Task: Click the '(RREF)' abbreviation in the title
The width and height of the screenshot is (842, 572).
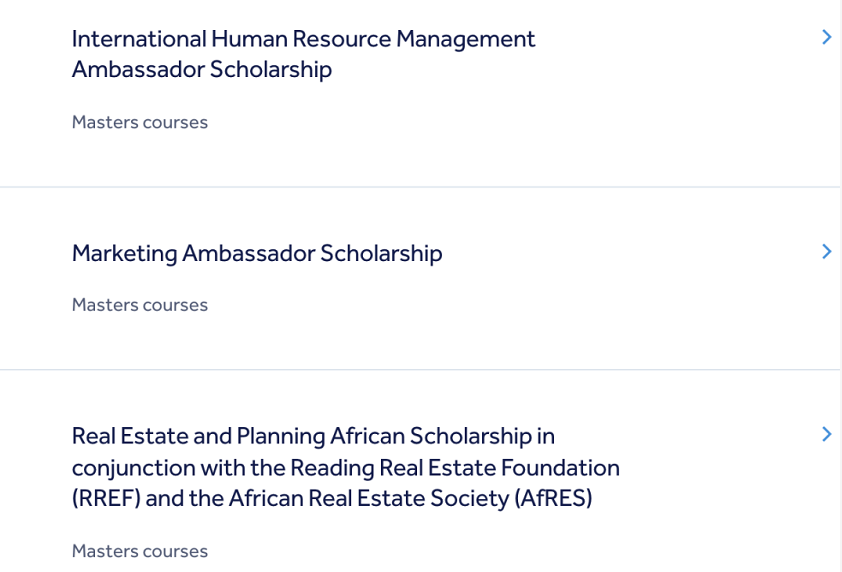Action: 106,498
